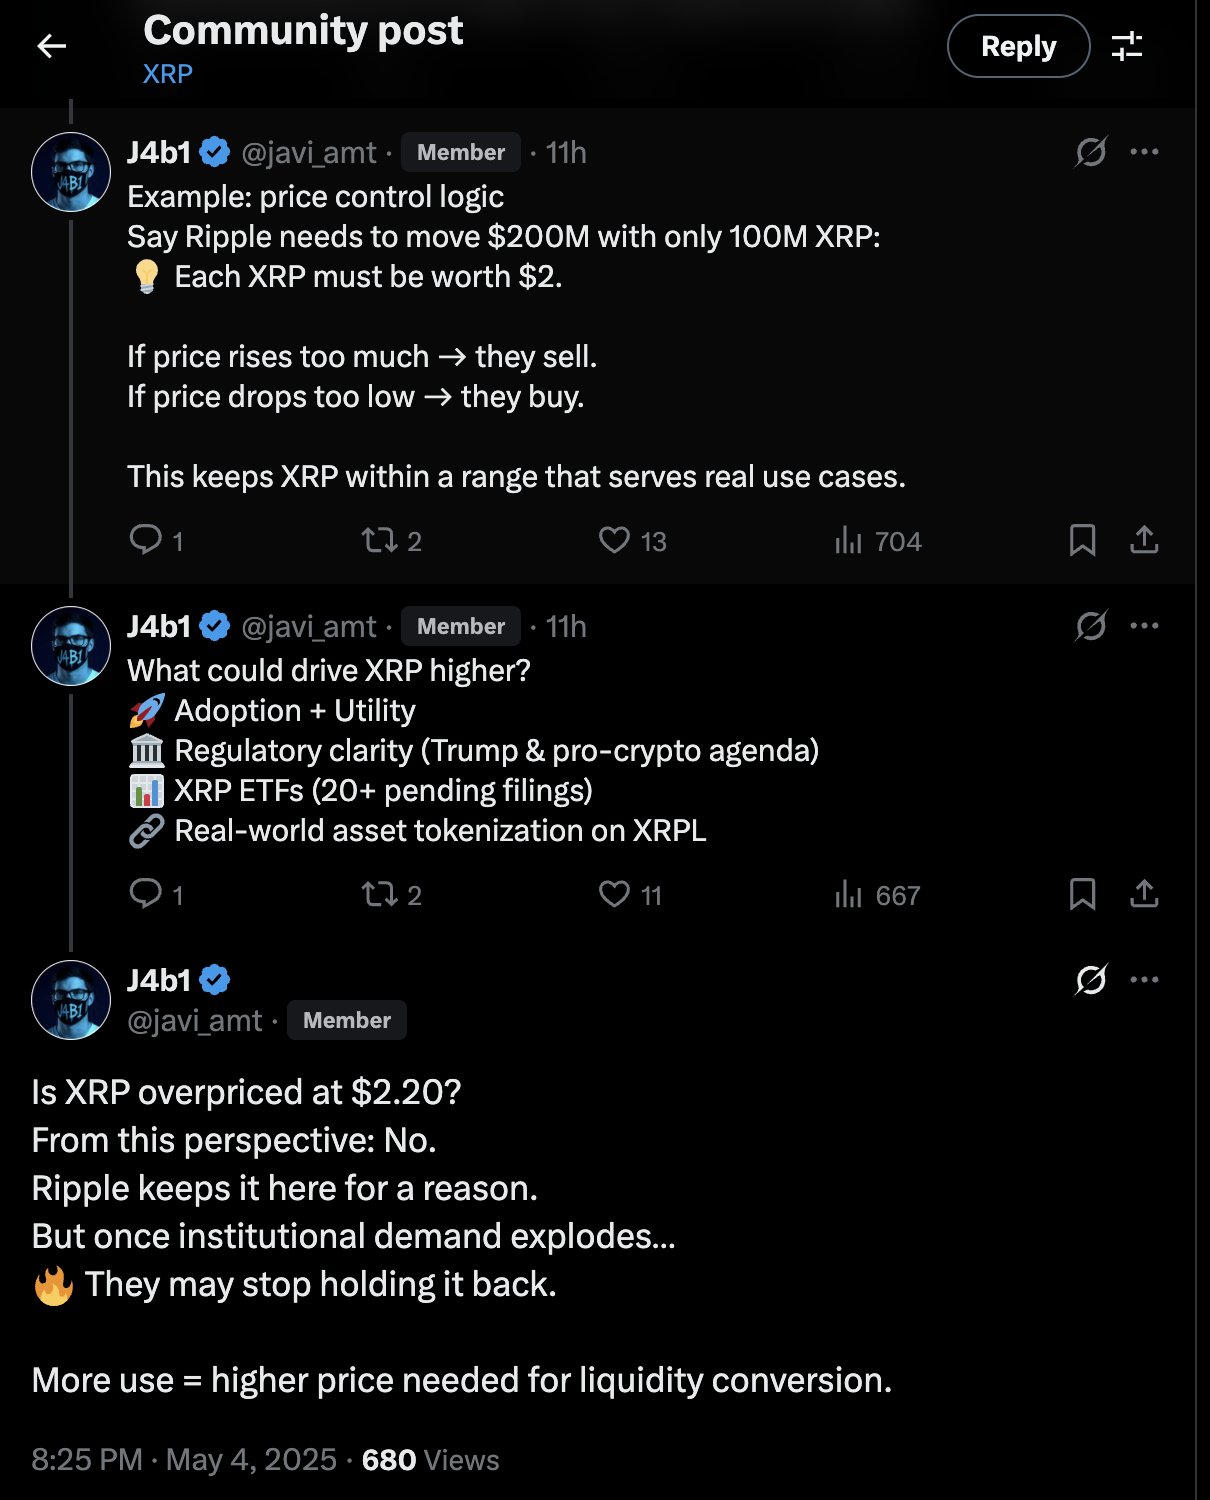Viewport: 1210px width, 1500px height.
Task: Bookmark the 'What could drive XRP higher' post
Action: point(1082,894)
